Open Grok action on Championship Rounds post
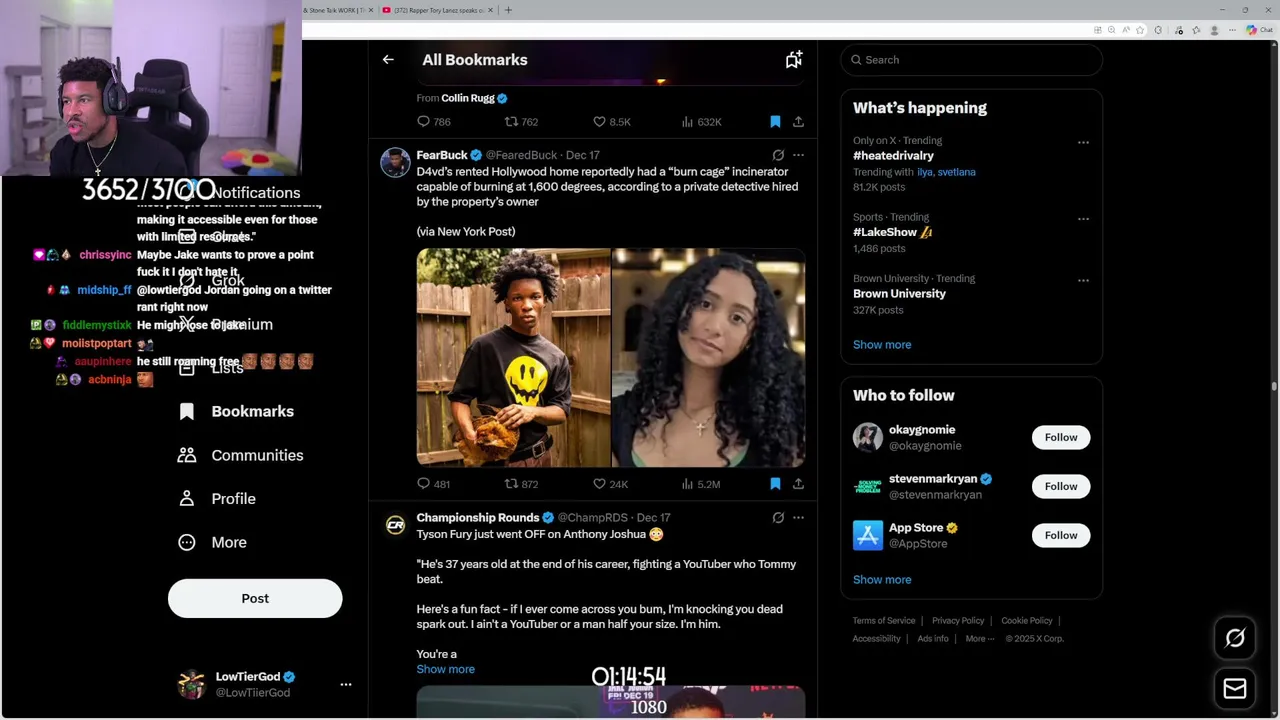1280x720 pixels. 778,518
